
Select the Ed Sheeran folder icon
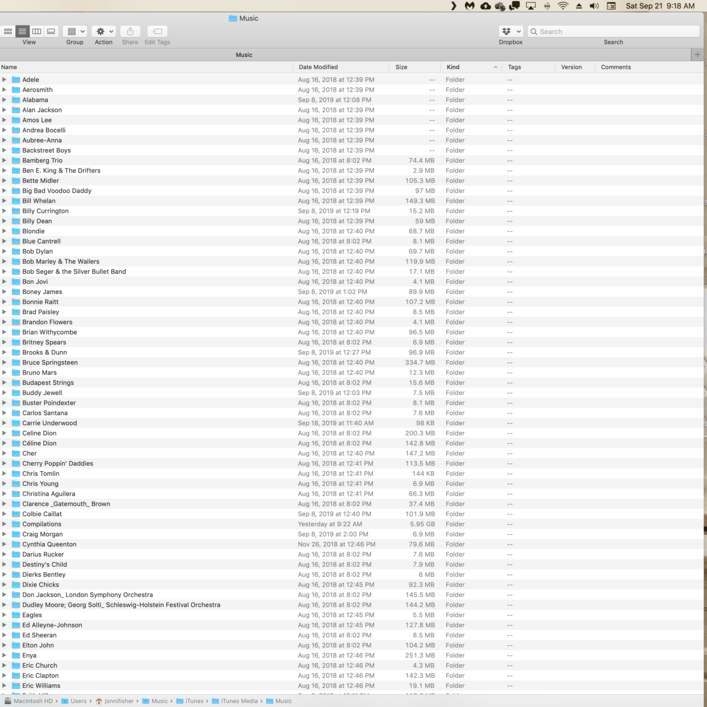pyautogui.click(x=16, y=635)
